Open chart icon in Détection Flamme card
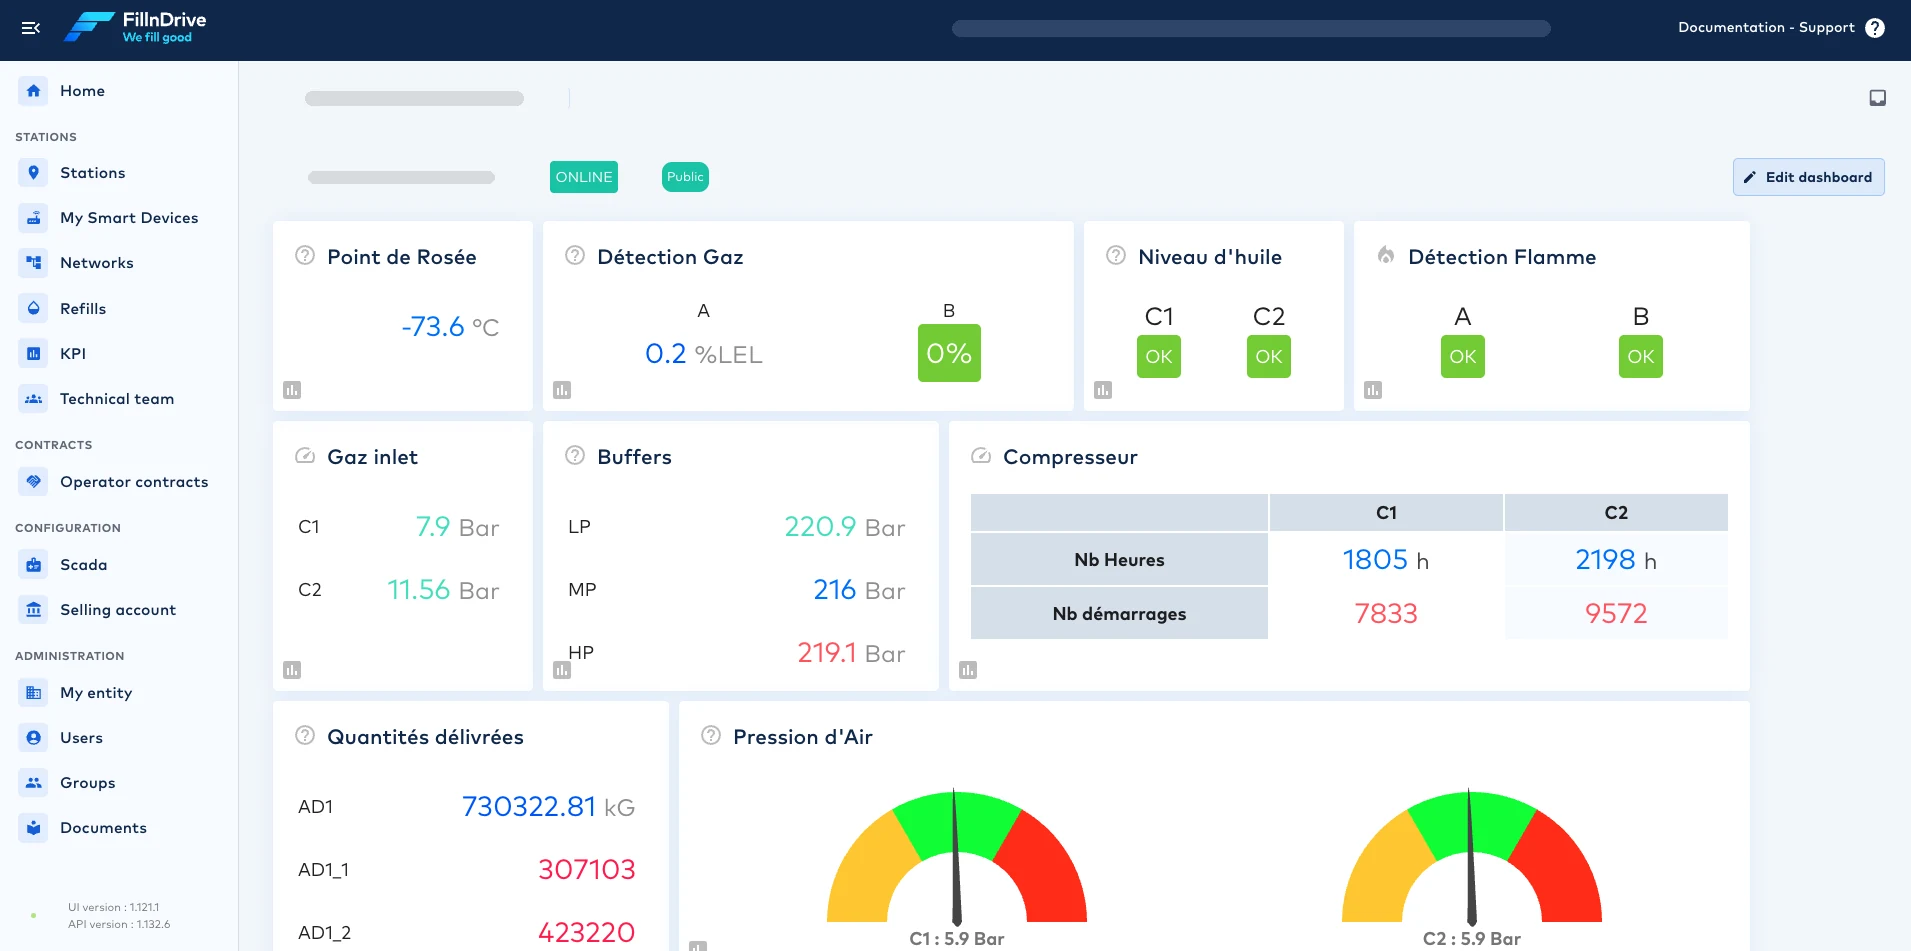This screenshot has height=951, width=1911. pos(1373,390)
